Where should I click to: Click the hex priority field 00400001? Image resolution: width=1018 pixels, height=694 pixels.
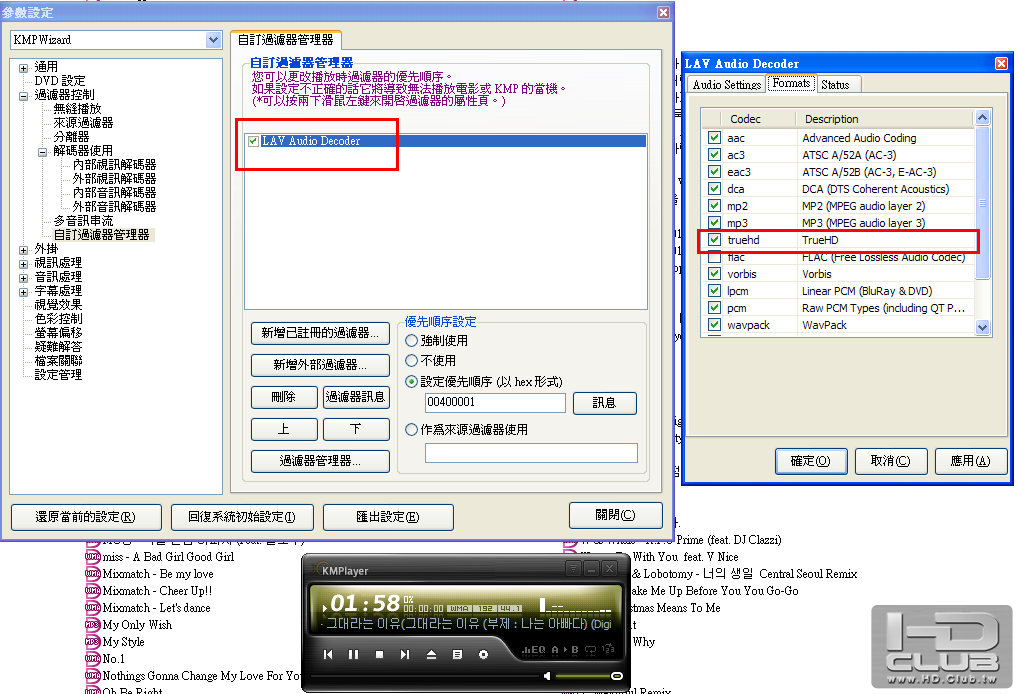point(495,403)
